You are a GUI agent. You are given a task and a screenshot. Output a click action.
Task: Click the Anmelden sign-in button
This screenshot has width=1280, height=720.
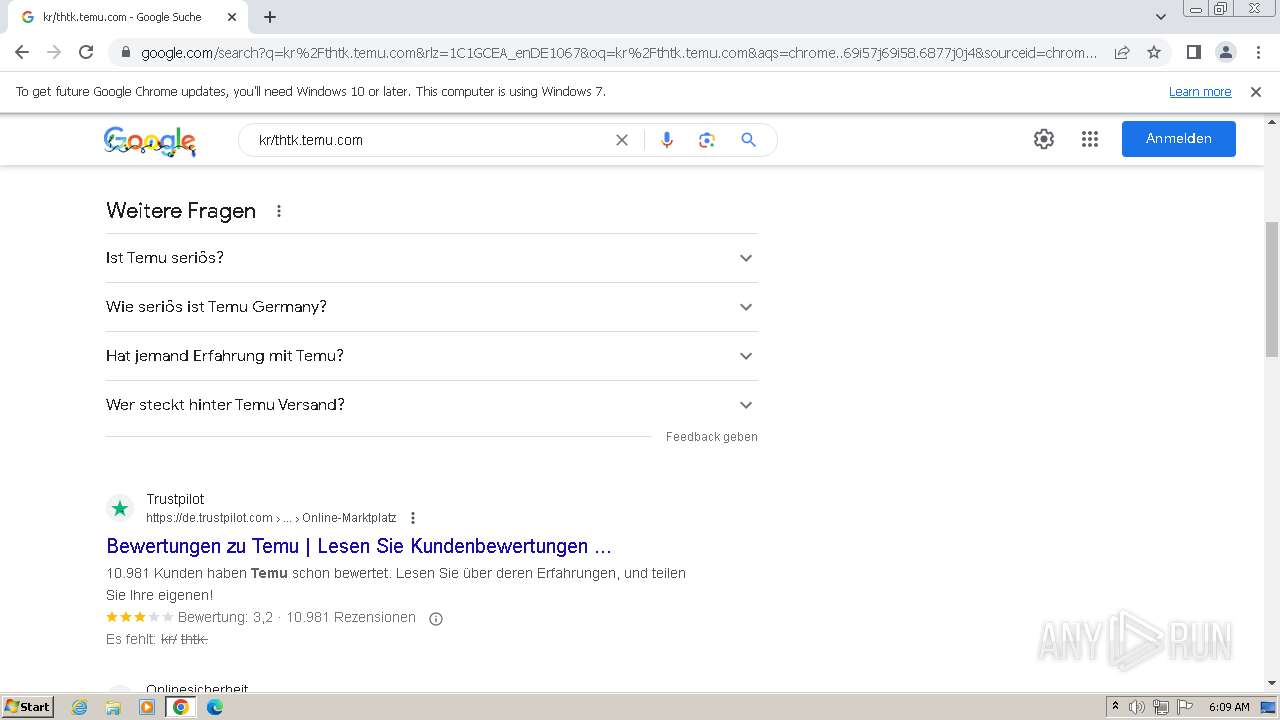click(x=1179, y=139)
